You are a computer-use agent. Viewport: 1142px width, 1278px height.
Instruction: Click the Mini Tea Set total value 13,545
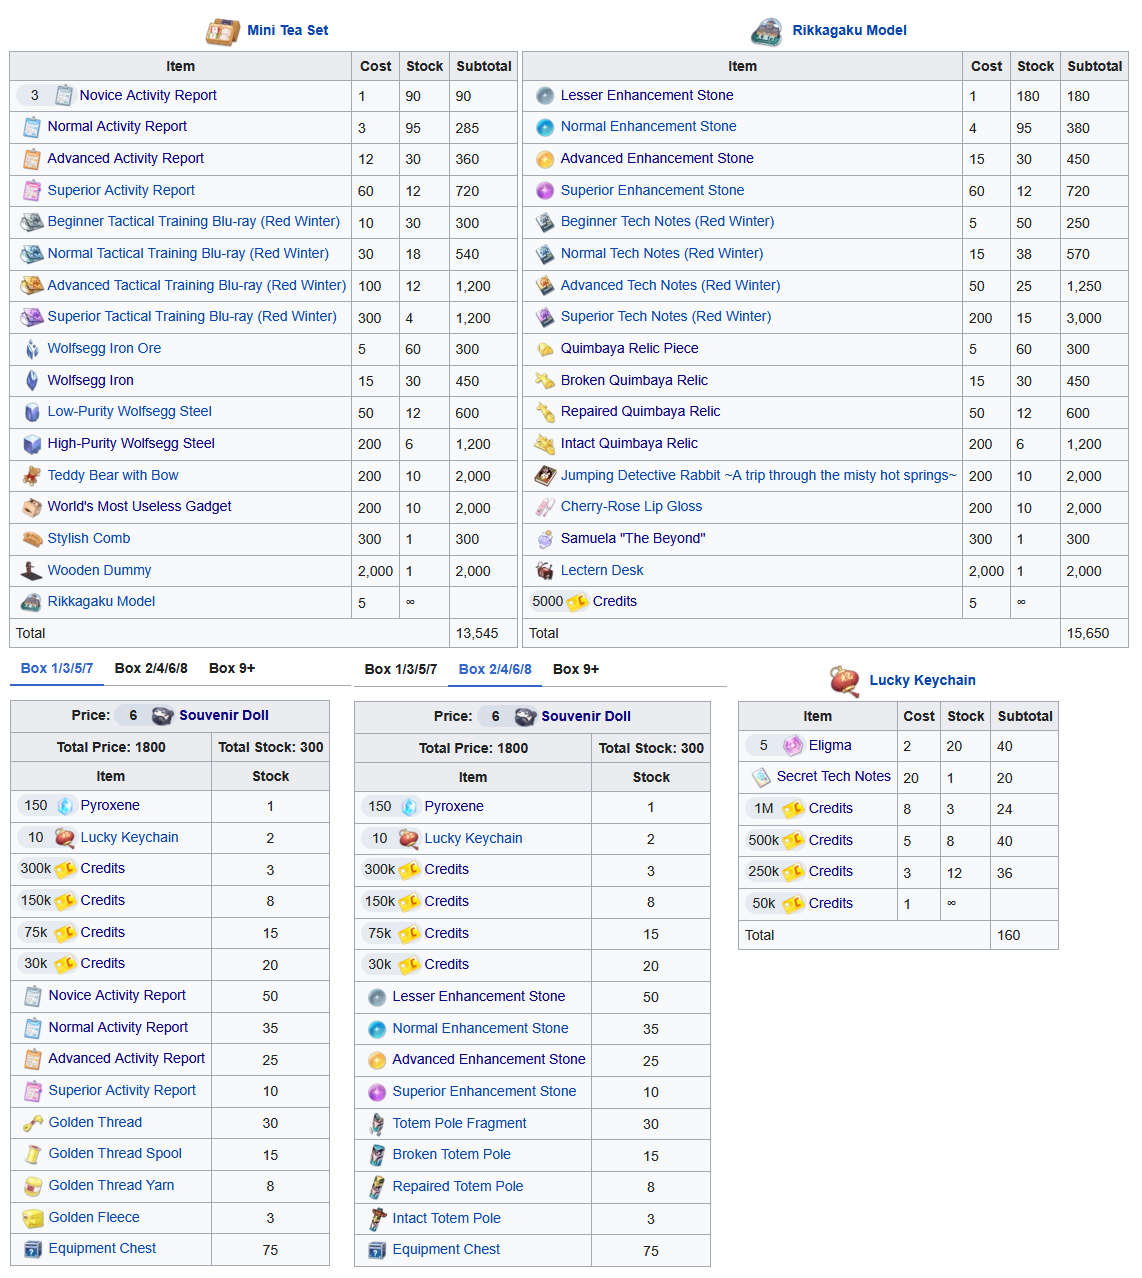tap(477, 634)
